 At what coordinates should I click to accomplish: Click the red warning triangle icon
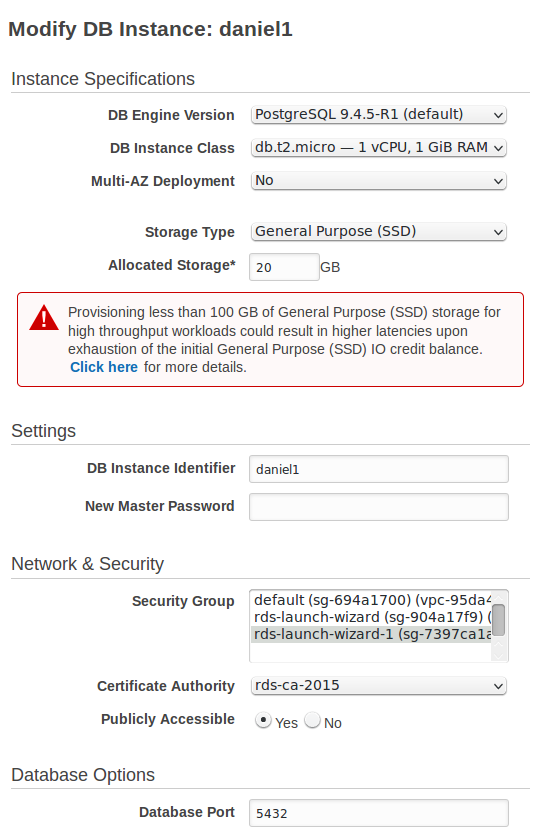[x=44, y=317]
